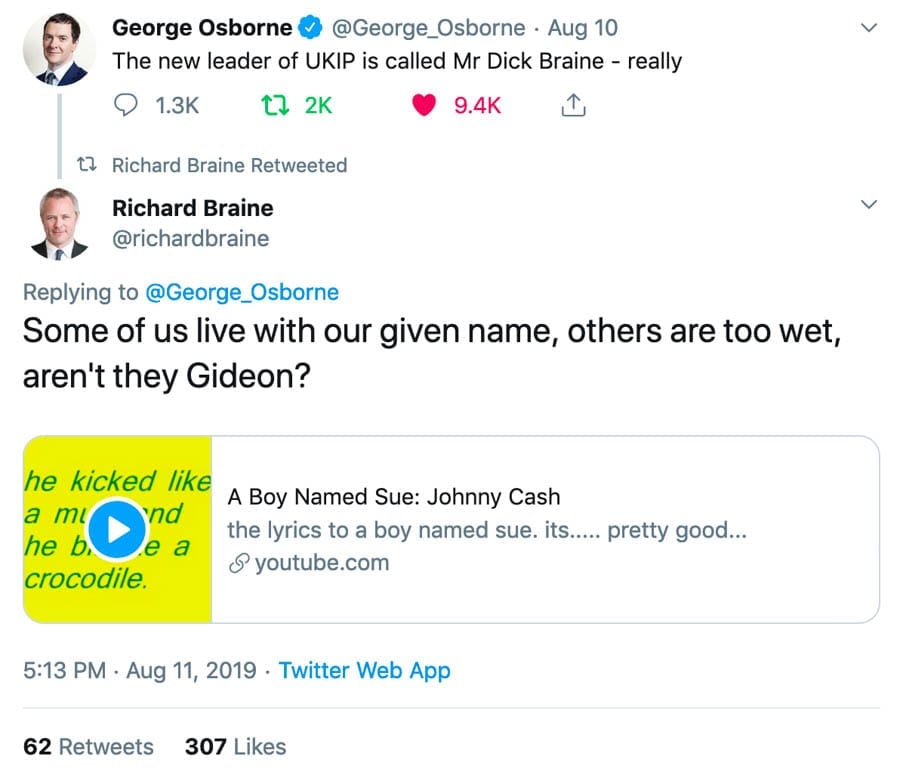900x781 pixels.
Task: Click the verified badge next to George Osborne
Action: point(310,28)
